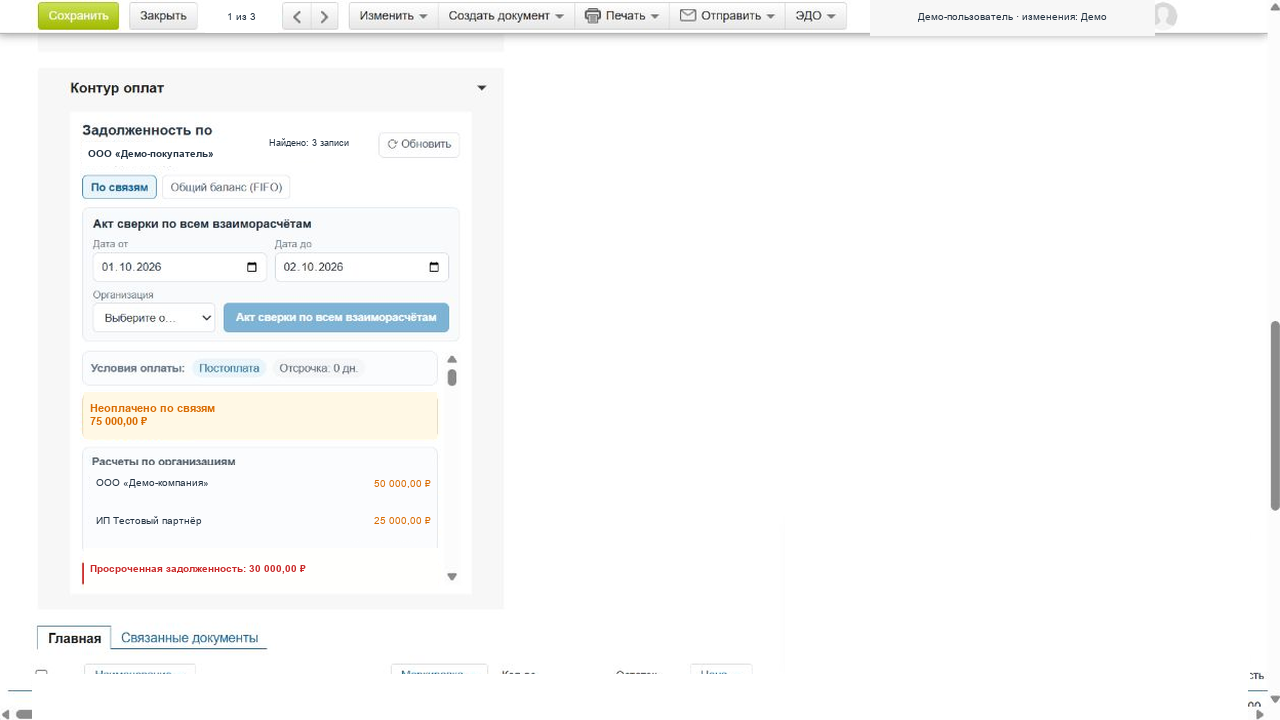1280x720 pixels.
Task: Click the 'Отсрочка: 0 дн.' badge
Action: click(318, 368)
